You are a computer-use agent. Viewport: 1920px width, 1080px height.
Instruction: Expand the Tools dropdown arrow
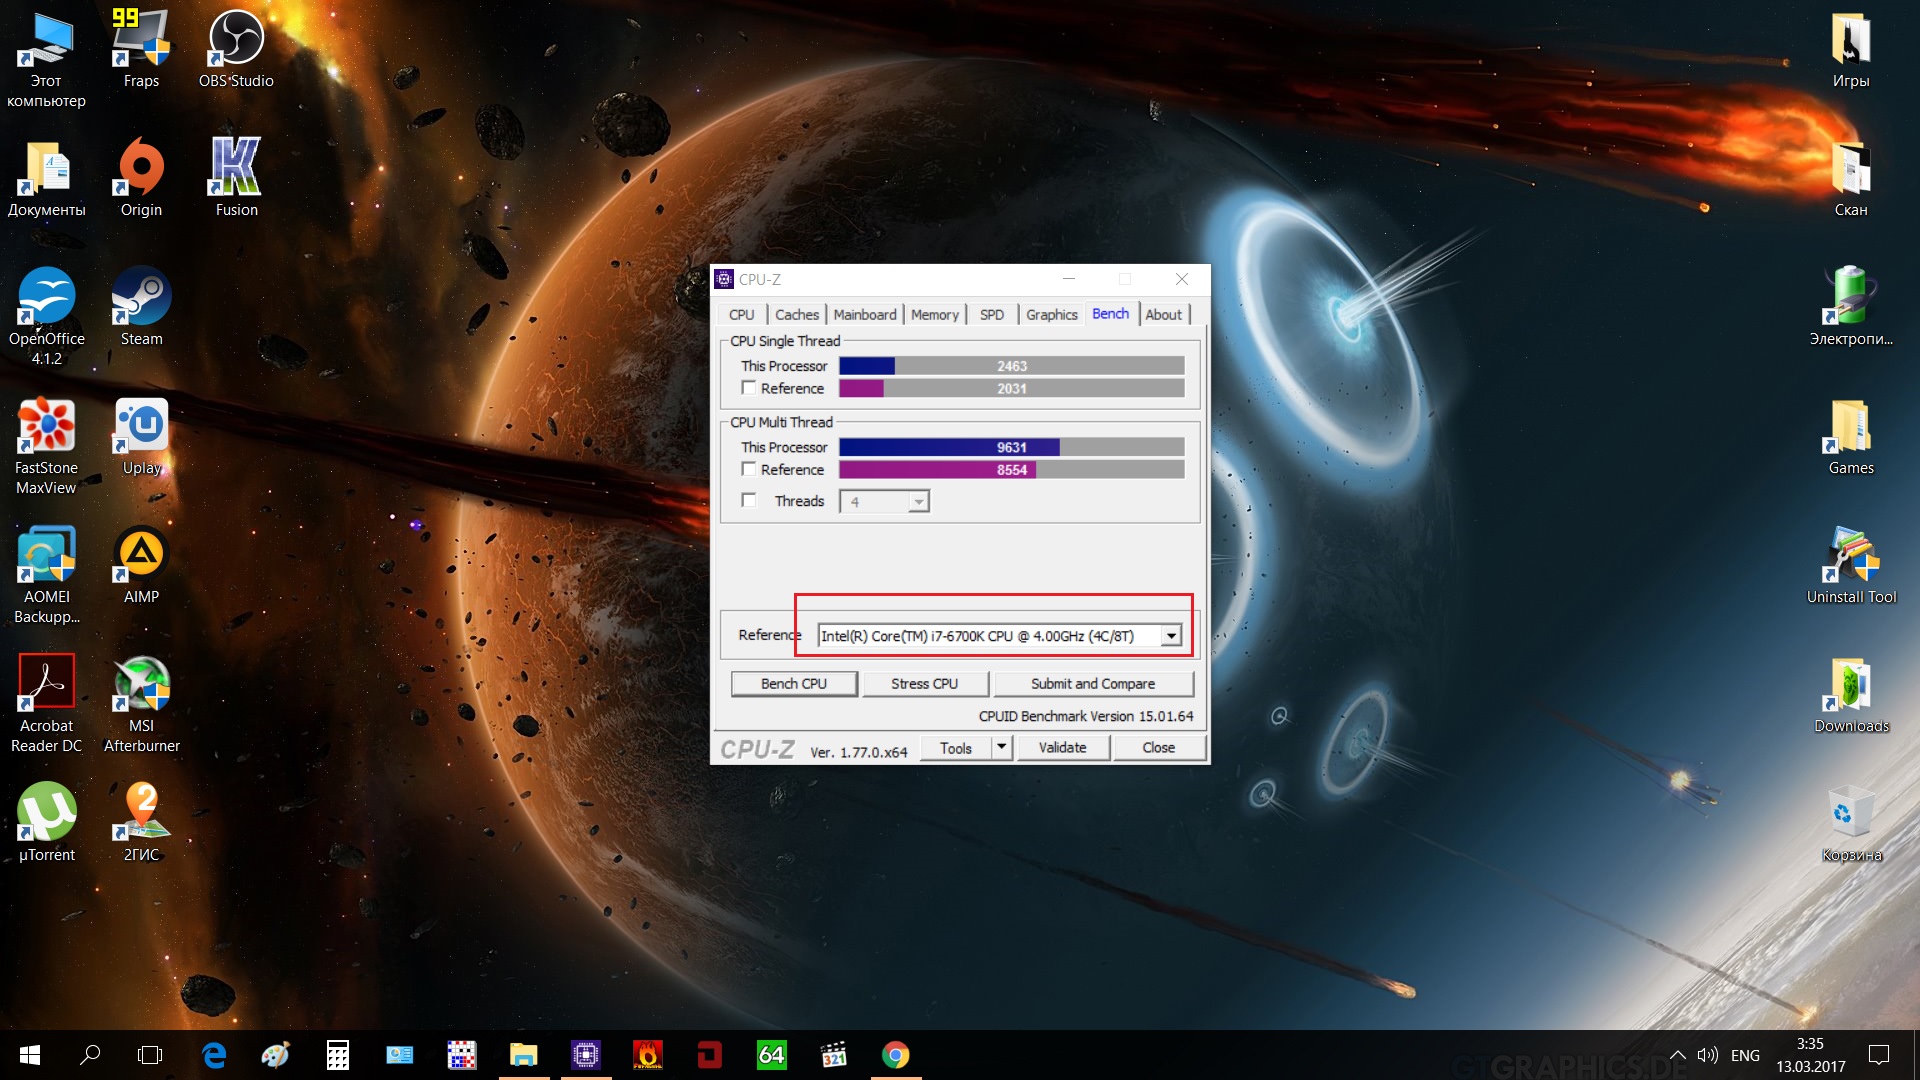[1002, 747]
